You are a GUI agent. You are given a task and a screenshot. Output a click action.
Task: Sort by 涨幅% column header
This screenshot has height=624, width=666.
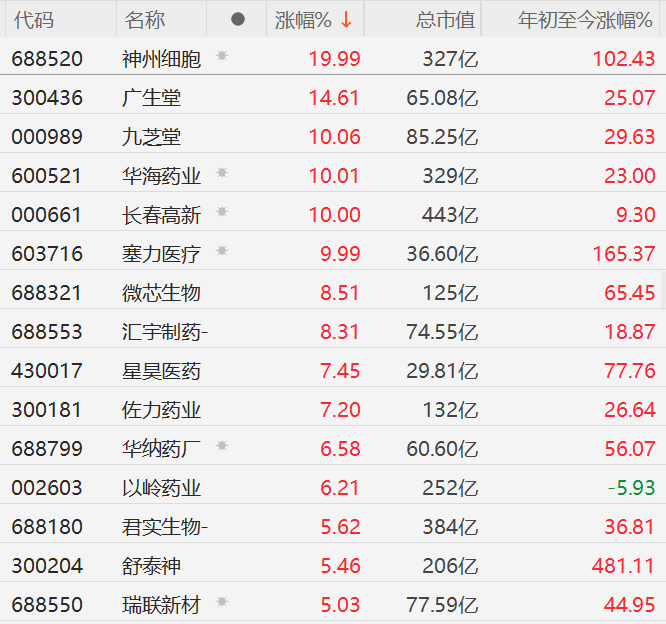click(x=315, y=20)
